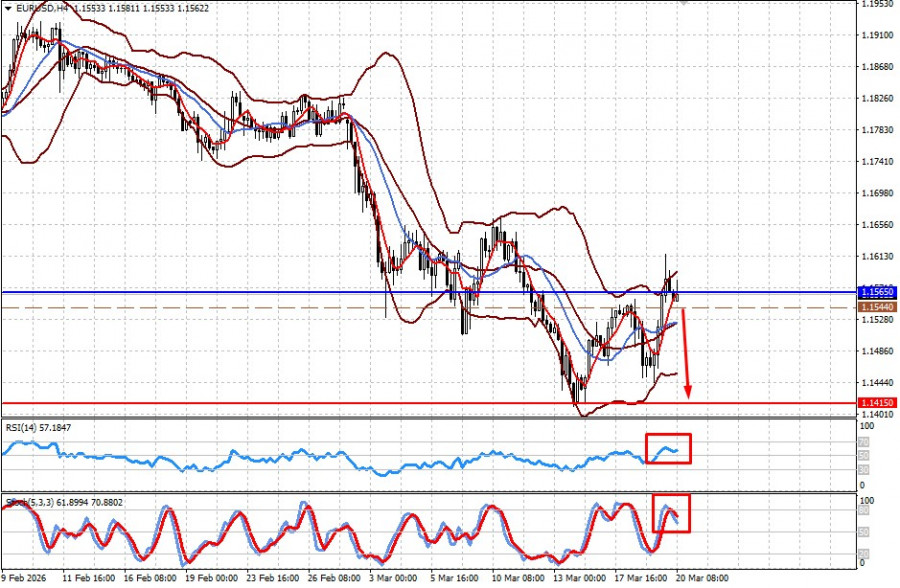This screenshot has height=588, width=900.
Task: Click the 30 level on RSI scale
Action: coord(863,470)
